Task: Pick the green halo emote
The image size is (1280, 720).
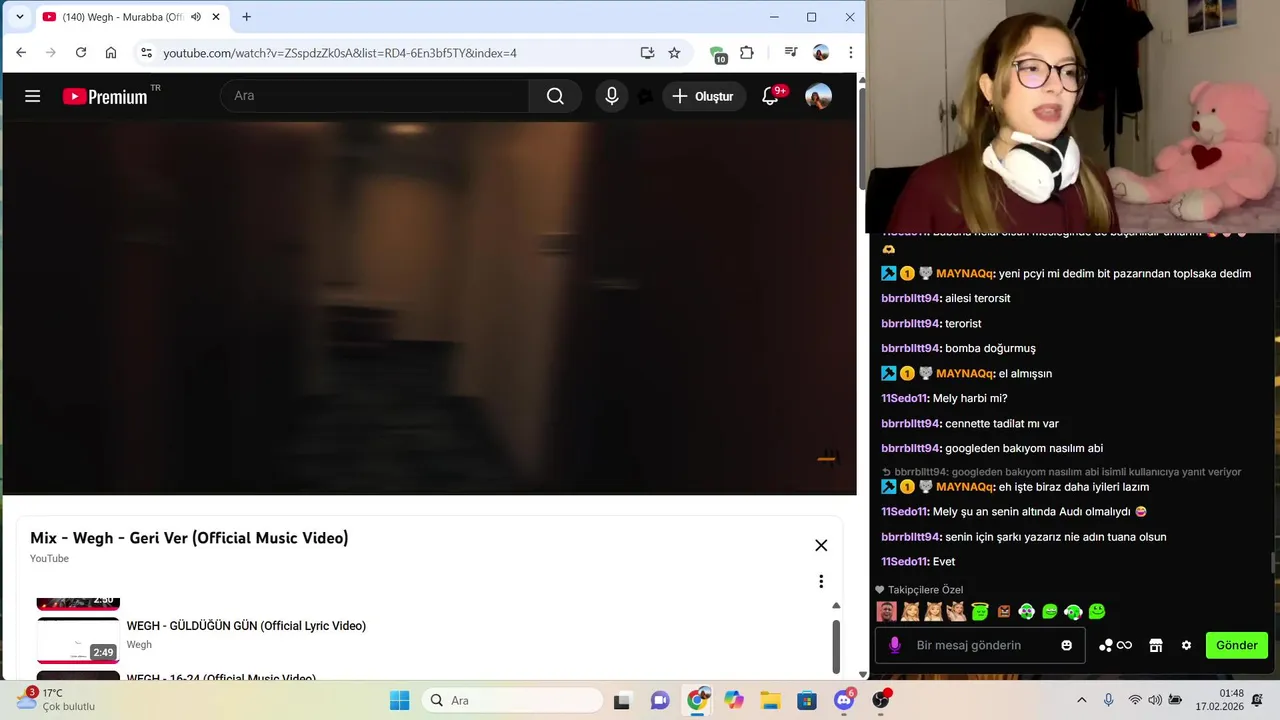Action: [980, 611]
